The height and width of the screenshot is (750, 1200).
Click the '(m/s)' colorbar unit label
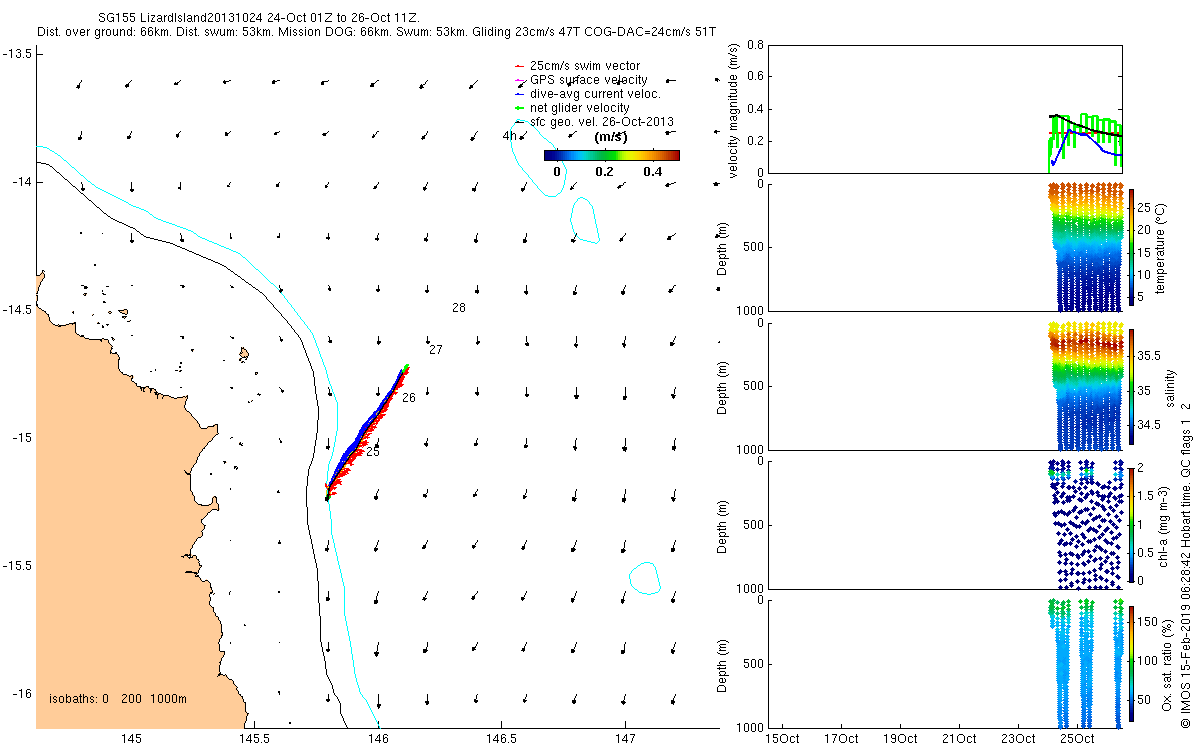610,136
